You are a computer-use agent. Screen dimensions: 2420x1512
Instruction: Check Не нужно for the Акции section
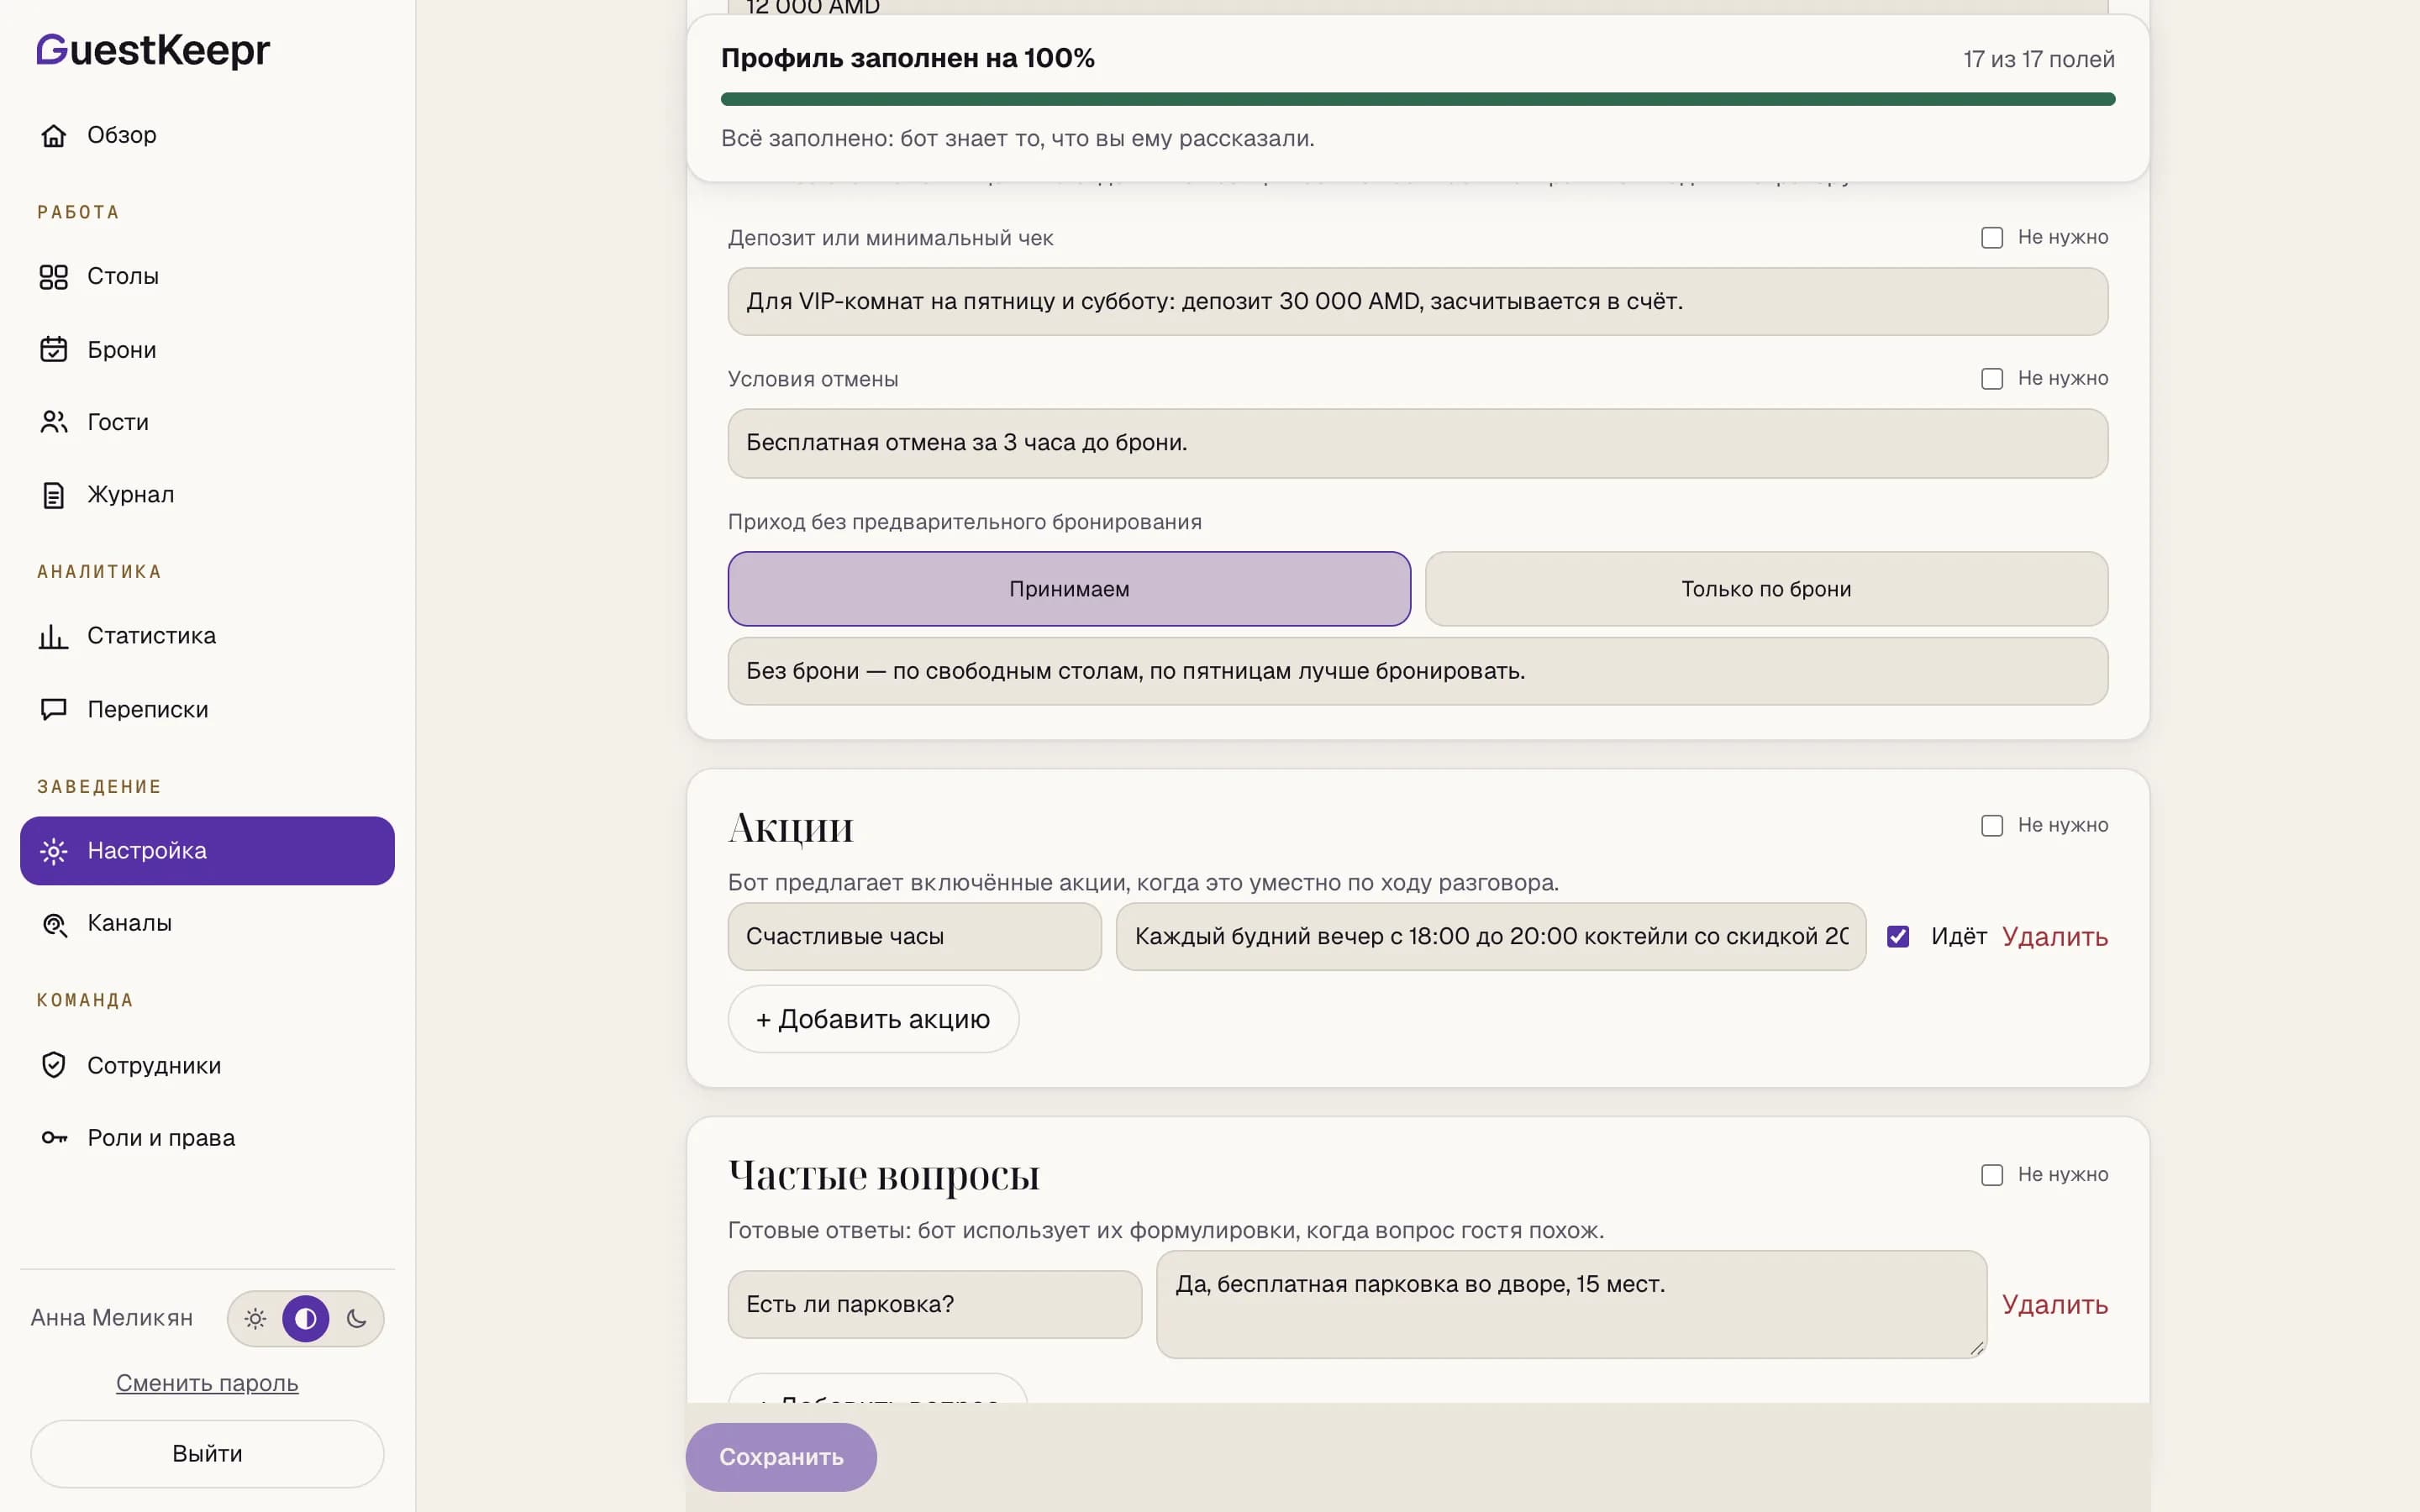coord(1992,826)
